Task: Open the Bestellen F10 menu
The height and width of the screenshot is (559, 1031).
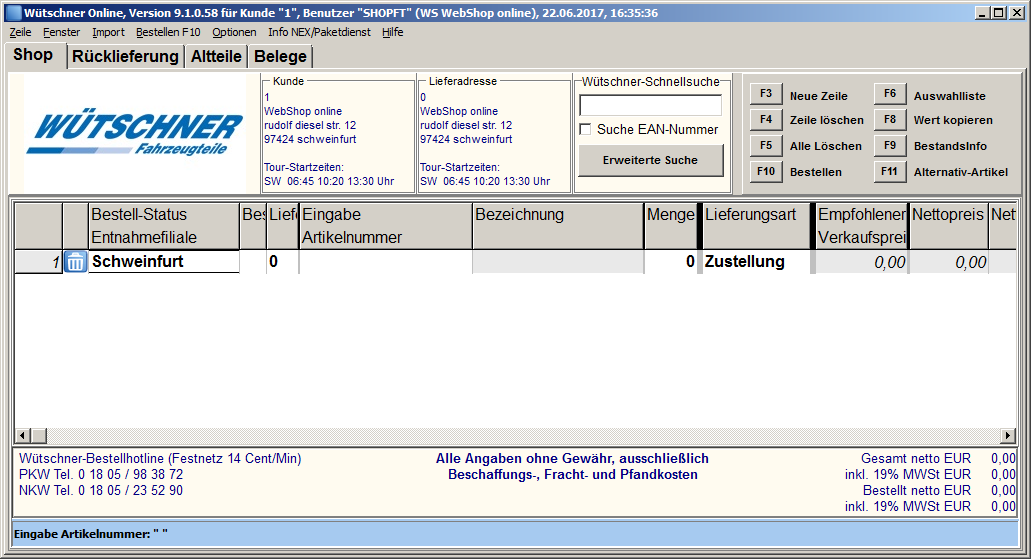Action: point(168,32)
